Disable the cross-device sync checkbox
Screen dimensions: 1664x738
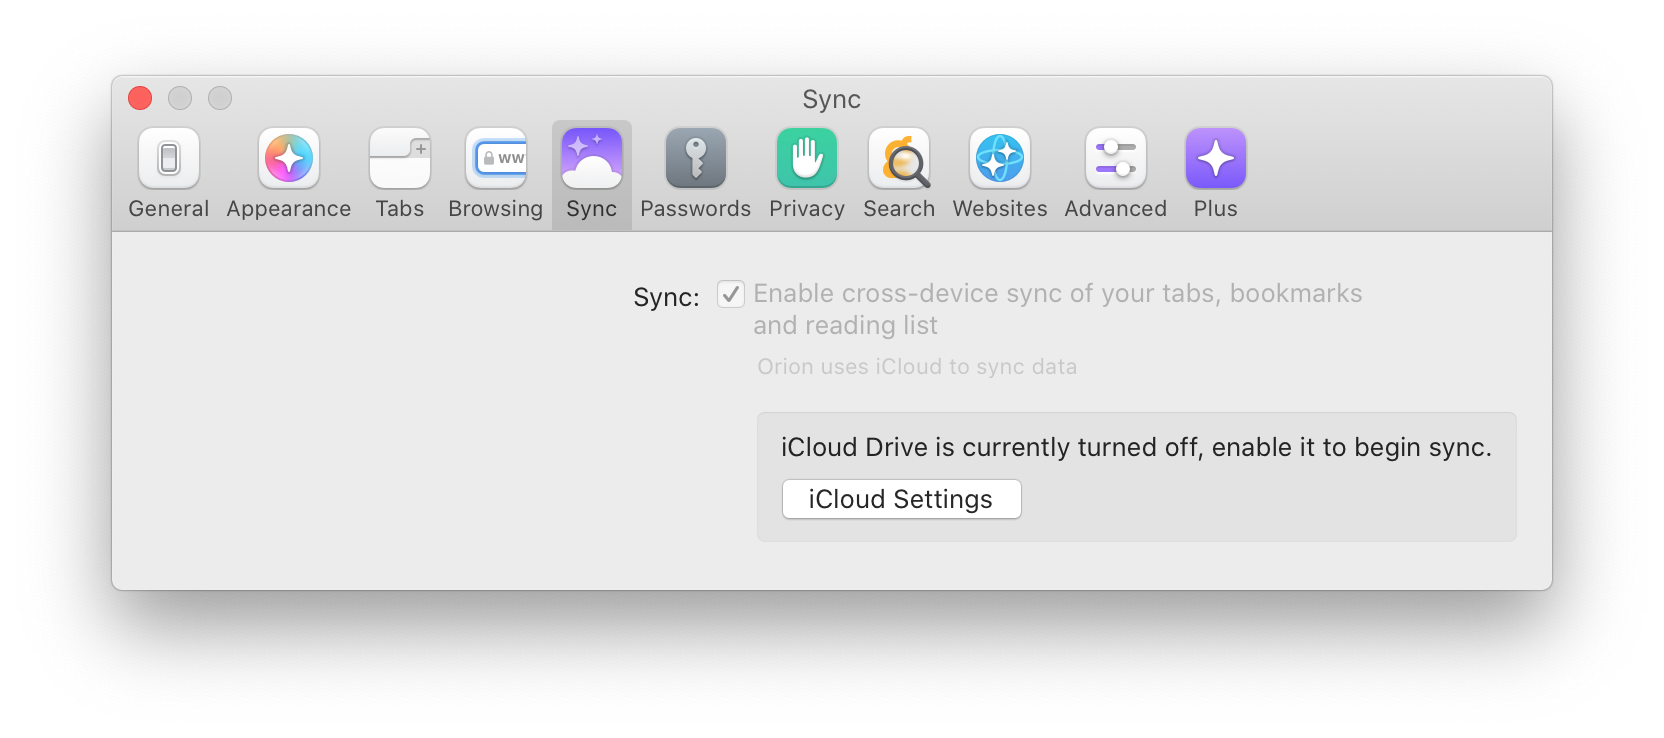(x=731, y=295)
